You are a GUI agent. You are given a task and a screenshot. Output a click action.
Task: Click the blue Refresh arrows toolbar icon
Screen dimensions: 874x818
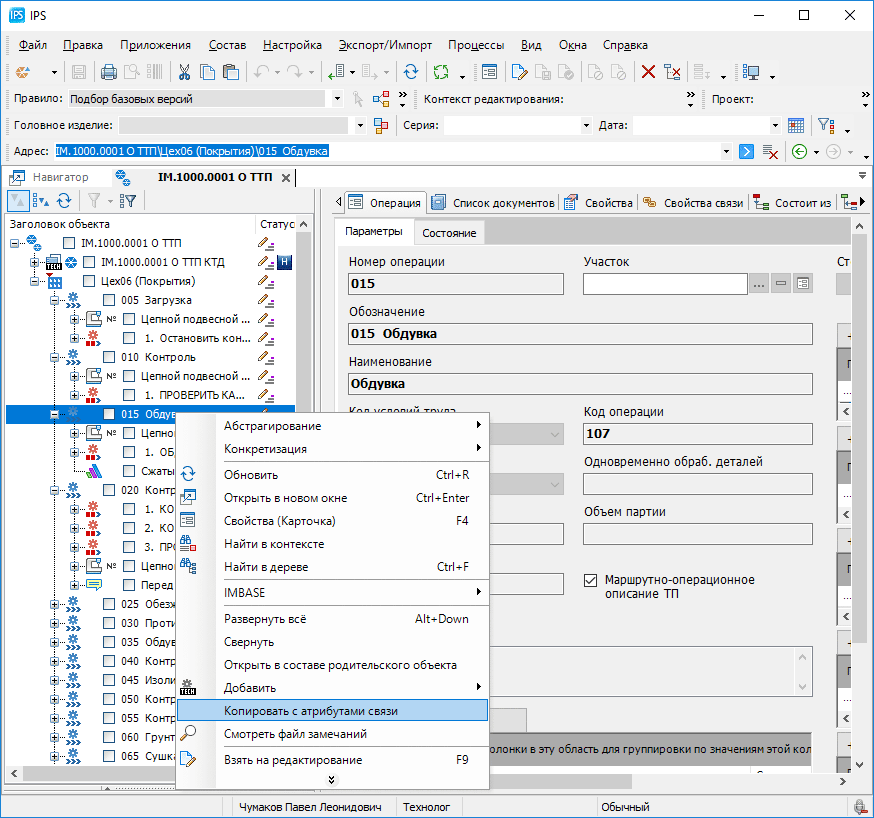pos(411,72)
